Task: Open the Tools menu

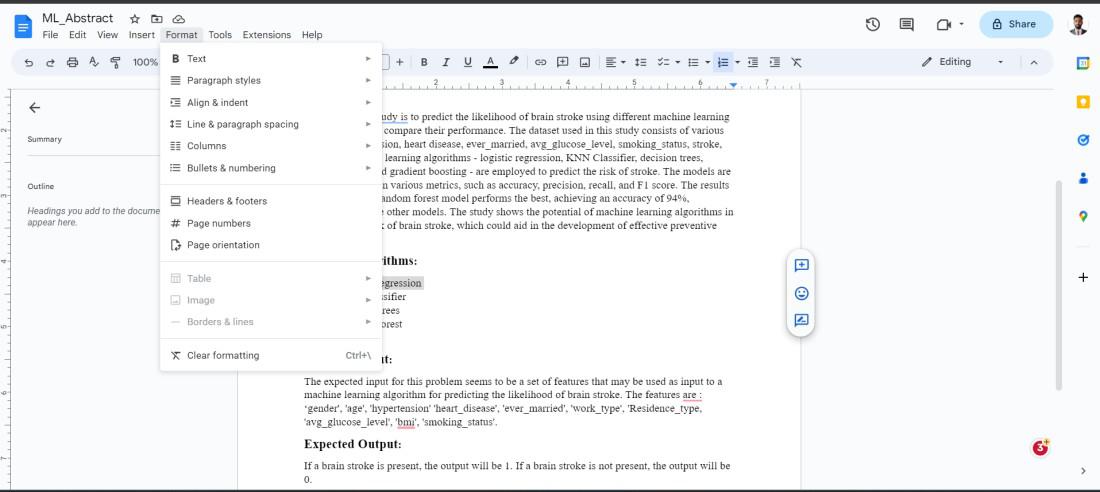Action: click(x=220, y=34)
